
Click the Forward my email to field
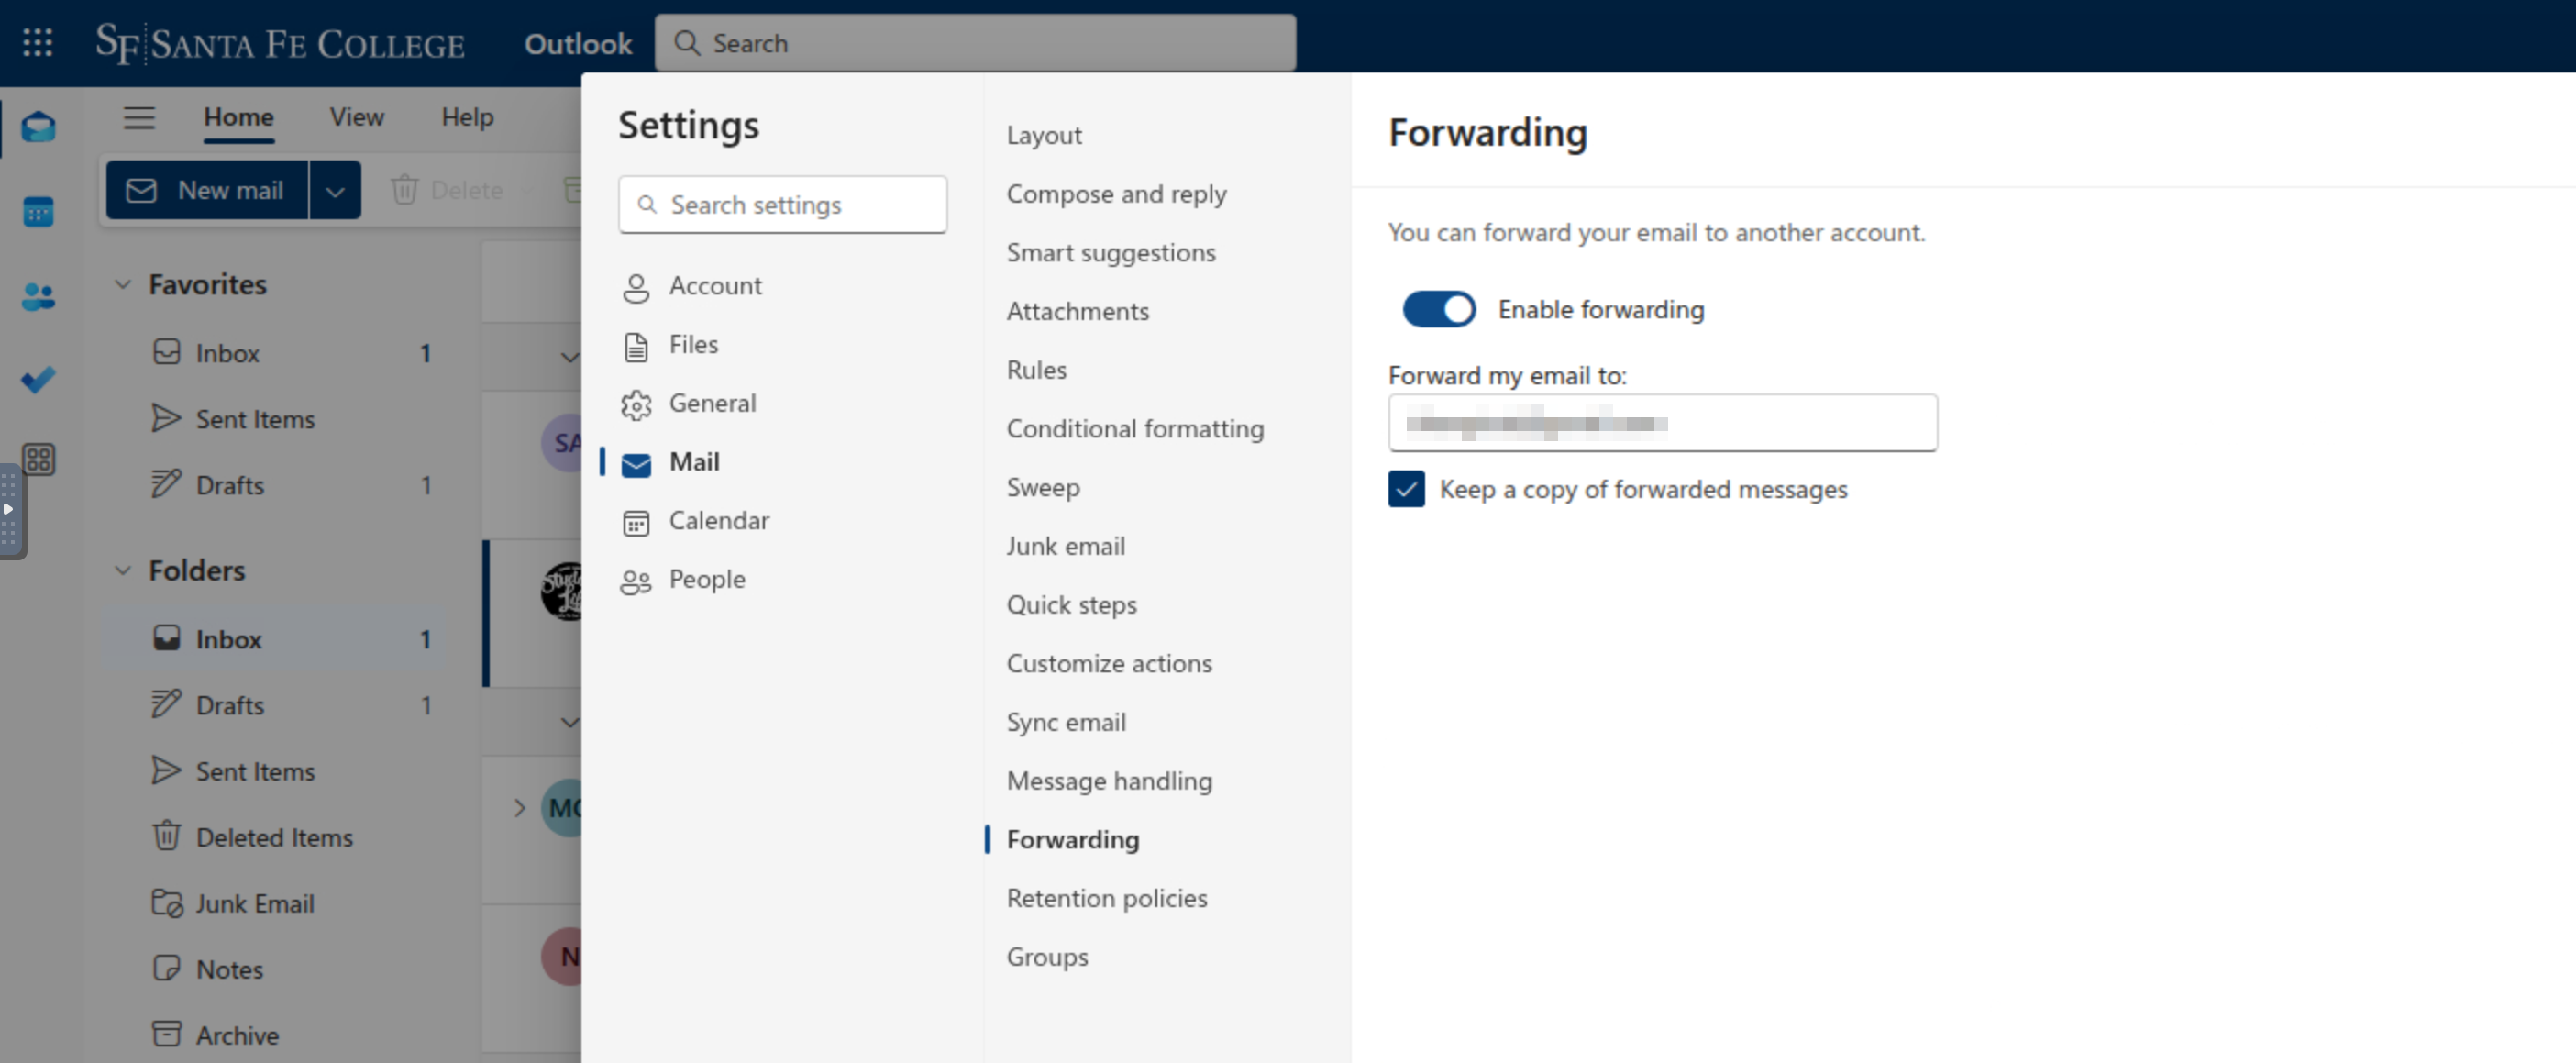tap(1662, 423)
